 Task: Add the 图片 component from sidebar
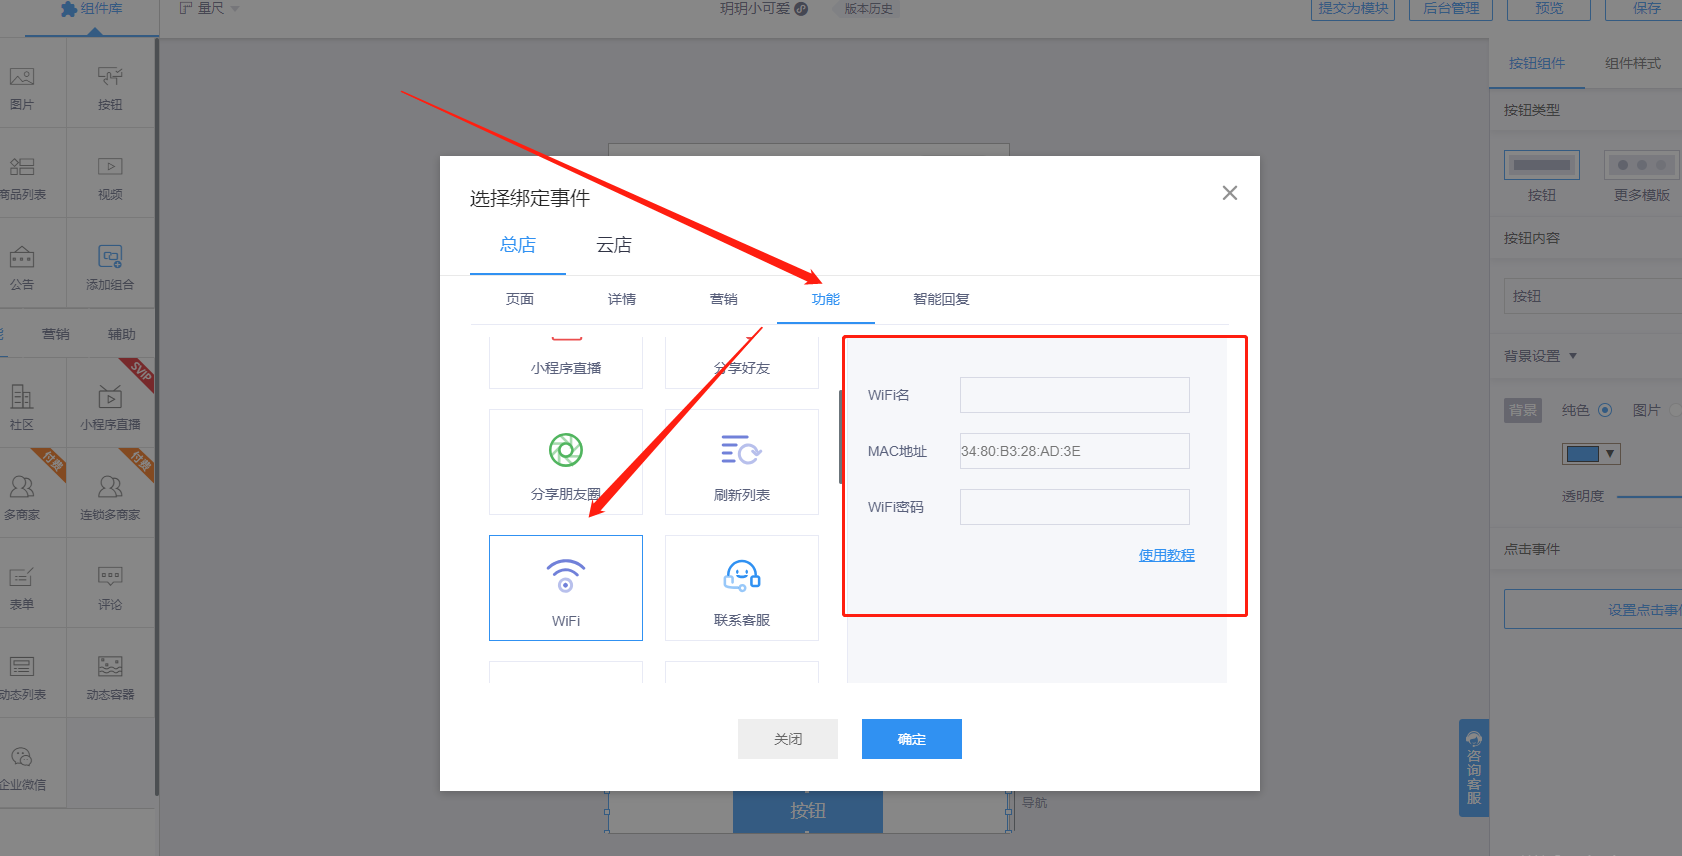[x=22, y=87]
